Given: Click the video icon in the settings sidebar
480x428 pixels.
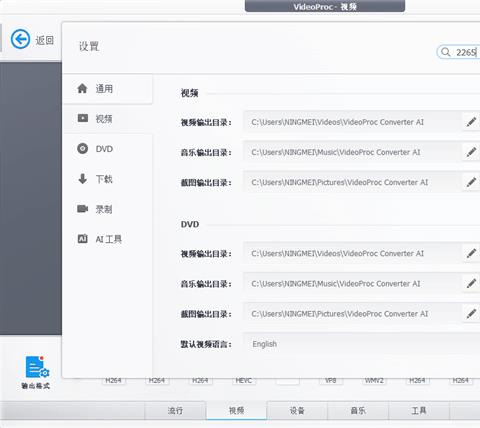Looking at the screenshot, I should (83, 118).
